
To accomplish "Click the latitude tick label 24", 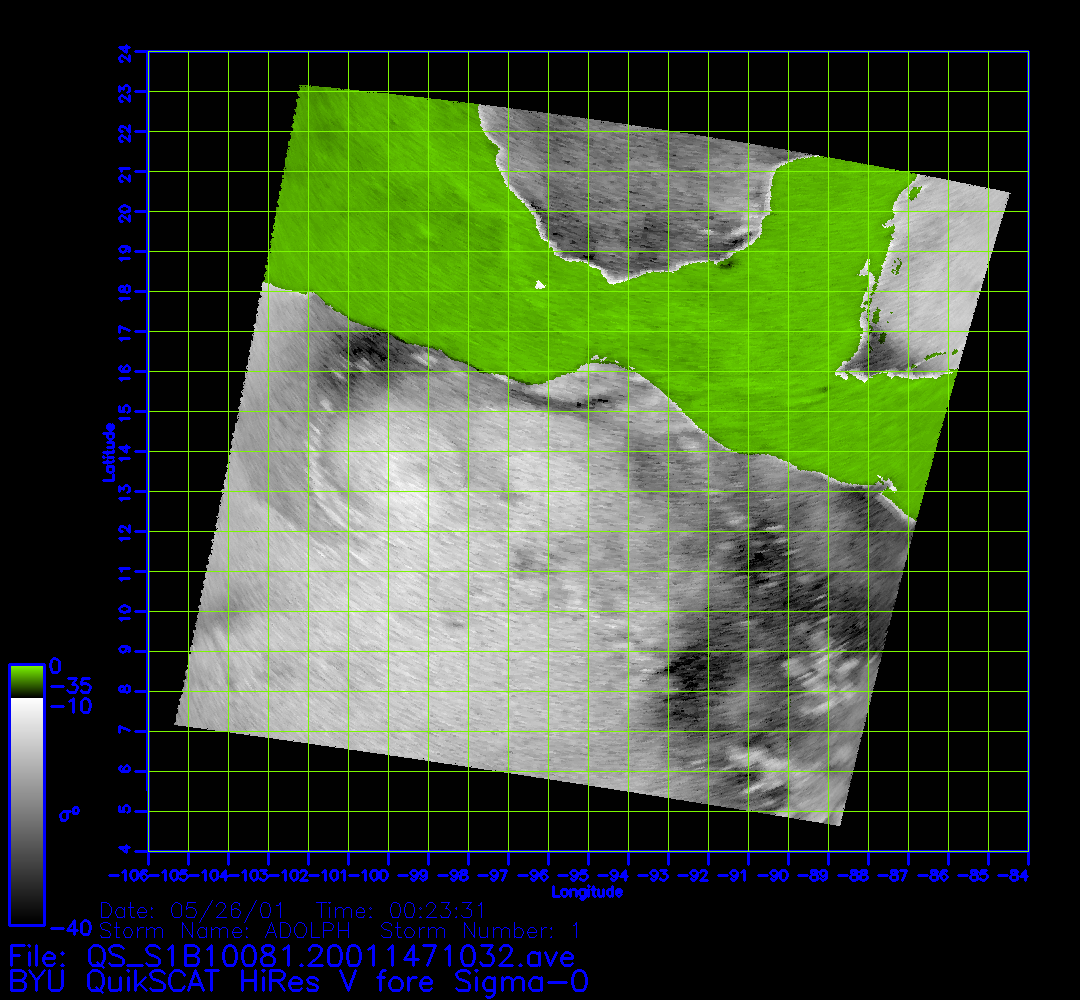I will (x=125, y=51).
